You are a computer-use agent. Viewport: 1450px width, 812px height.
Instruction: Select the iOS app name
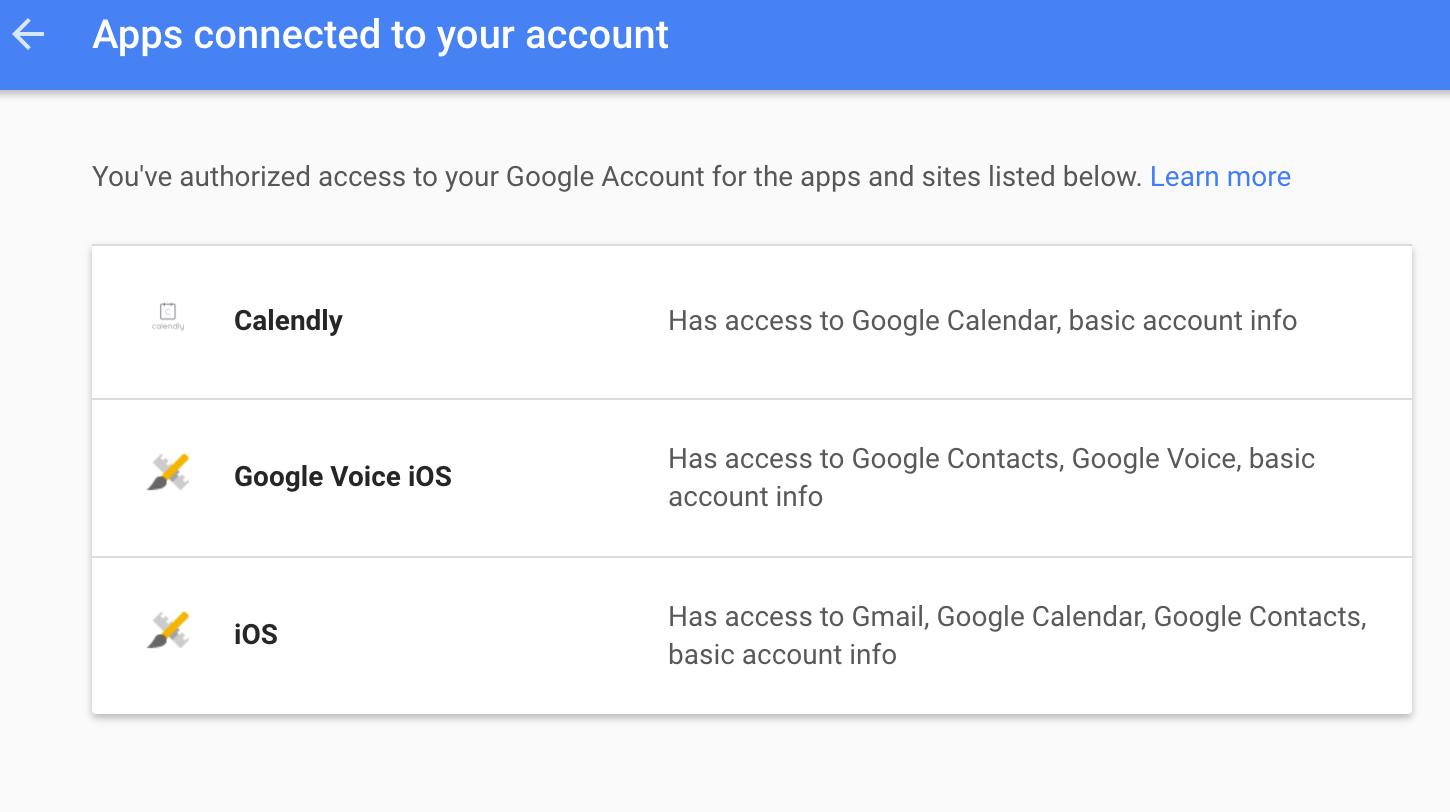point(255,634)
